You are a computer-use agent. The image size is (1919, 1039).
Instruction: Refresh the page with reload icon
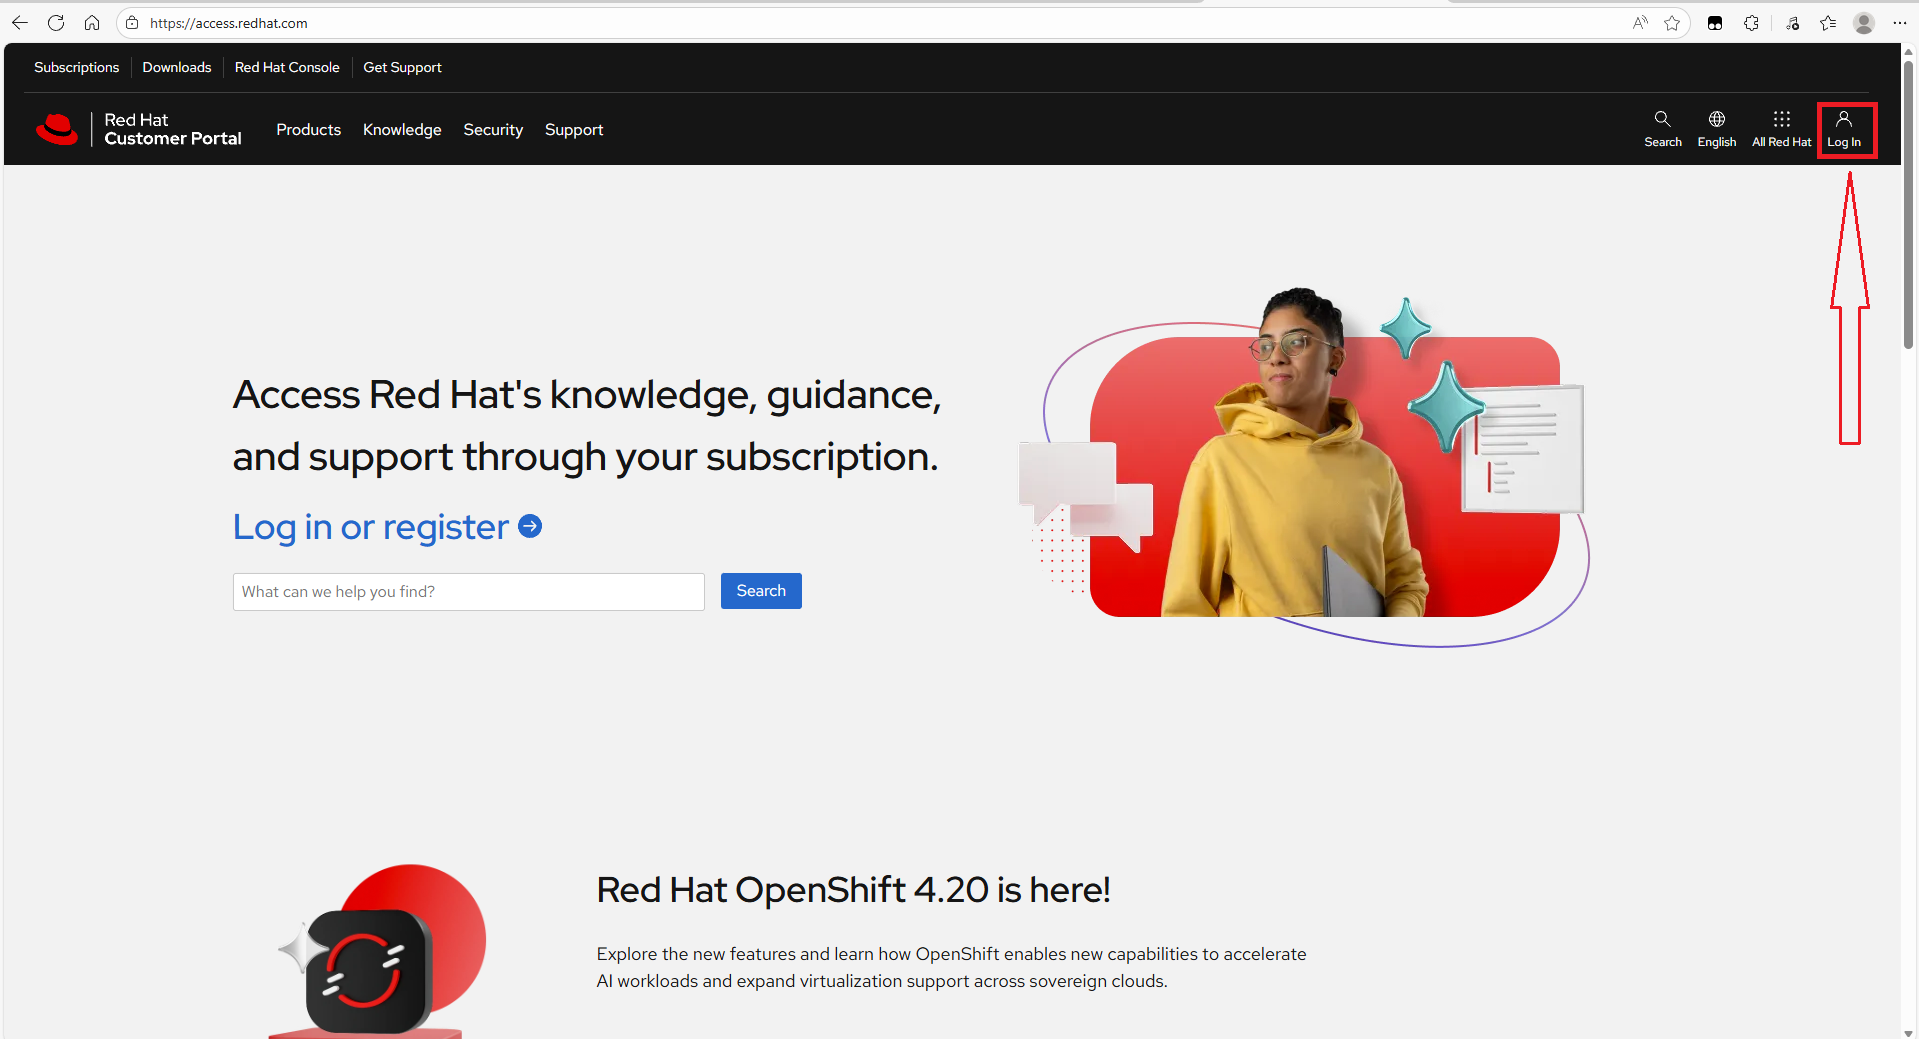pos(56,22)
